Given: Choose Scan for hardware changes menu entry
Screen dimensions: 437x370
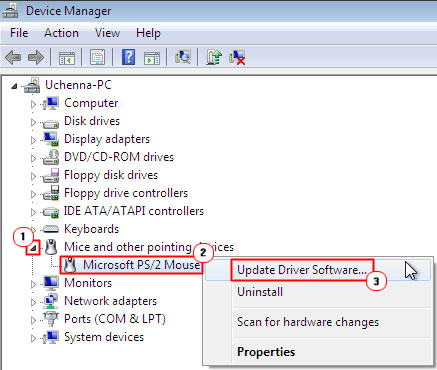Looking at the screenshot, I should 318,322.
